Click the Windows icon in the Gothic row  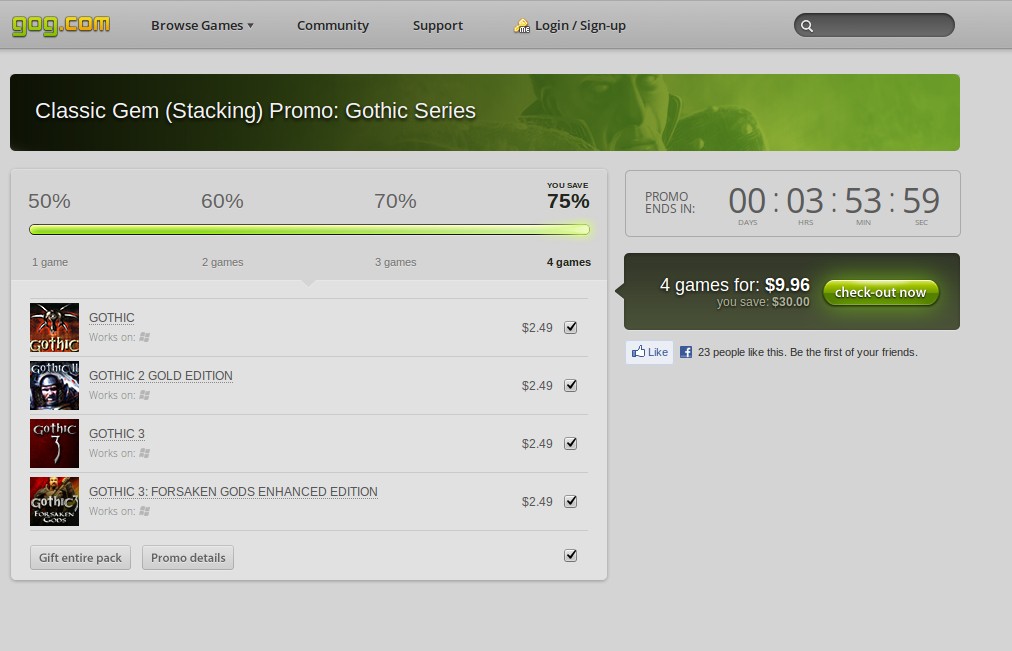[x=145, y=337]
